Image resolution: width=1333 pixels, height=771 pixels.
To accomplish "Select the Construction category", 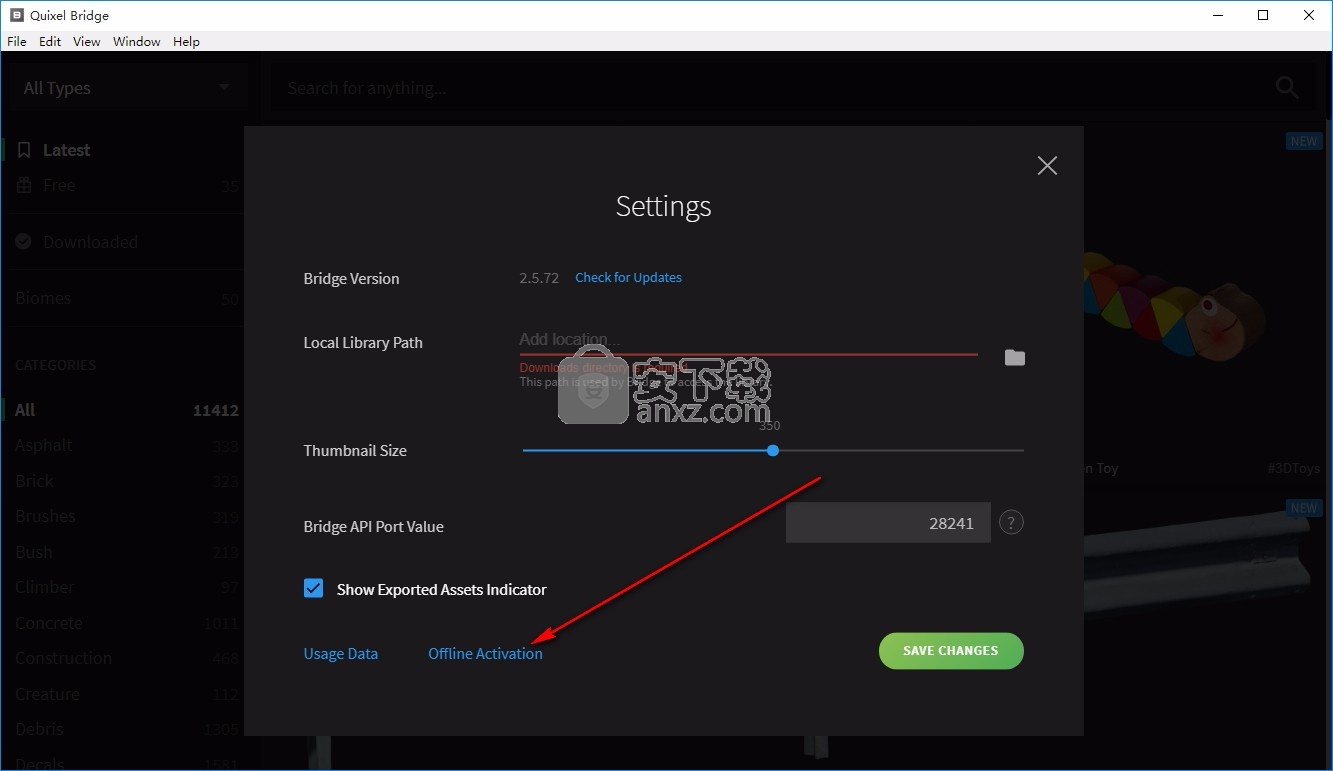I will pos(125,659).
